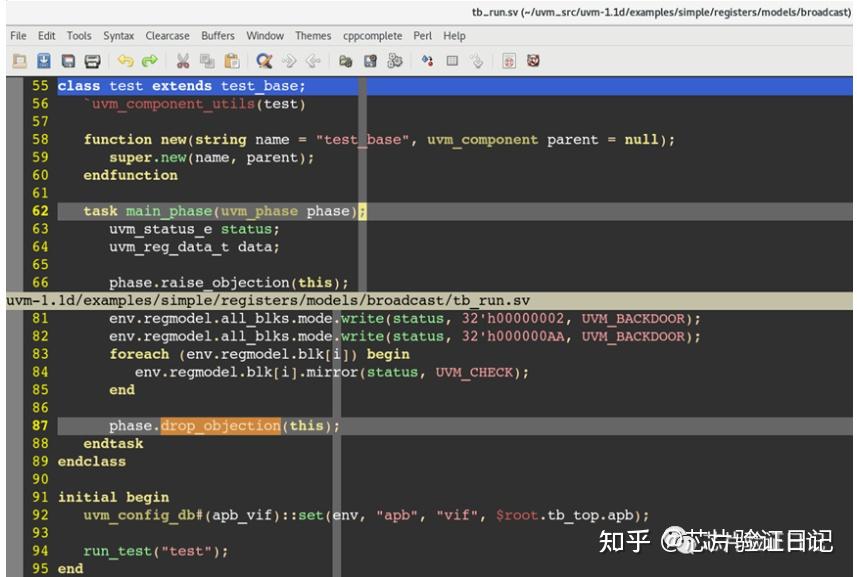Click 'endclass' on line 89

point(92,461)
